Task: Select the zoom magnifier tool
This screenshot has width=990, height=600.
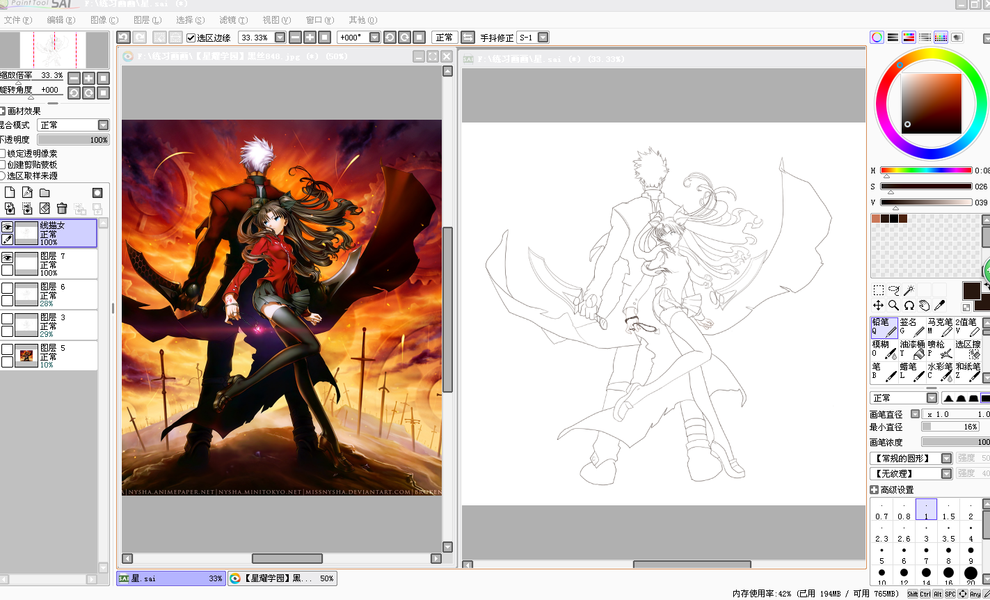Action: [x=893, y=305]
